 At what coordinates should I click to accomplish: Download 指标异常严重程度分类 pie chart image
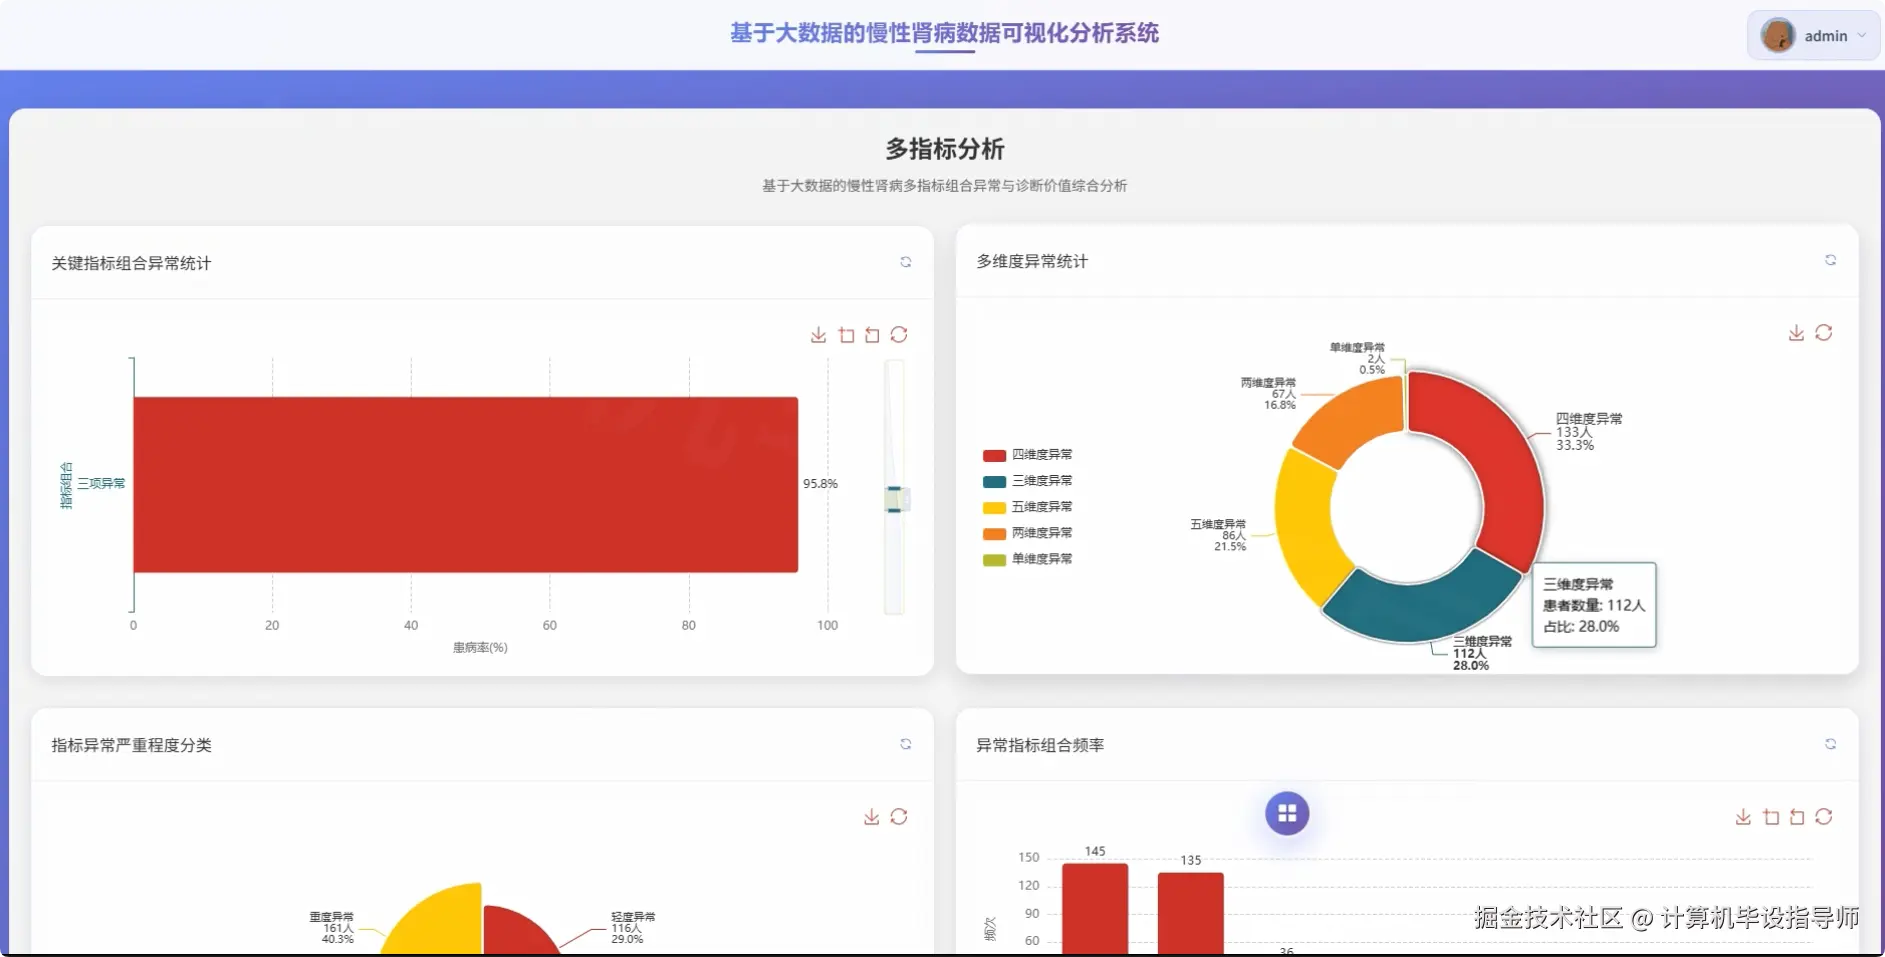pos(871,817)
